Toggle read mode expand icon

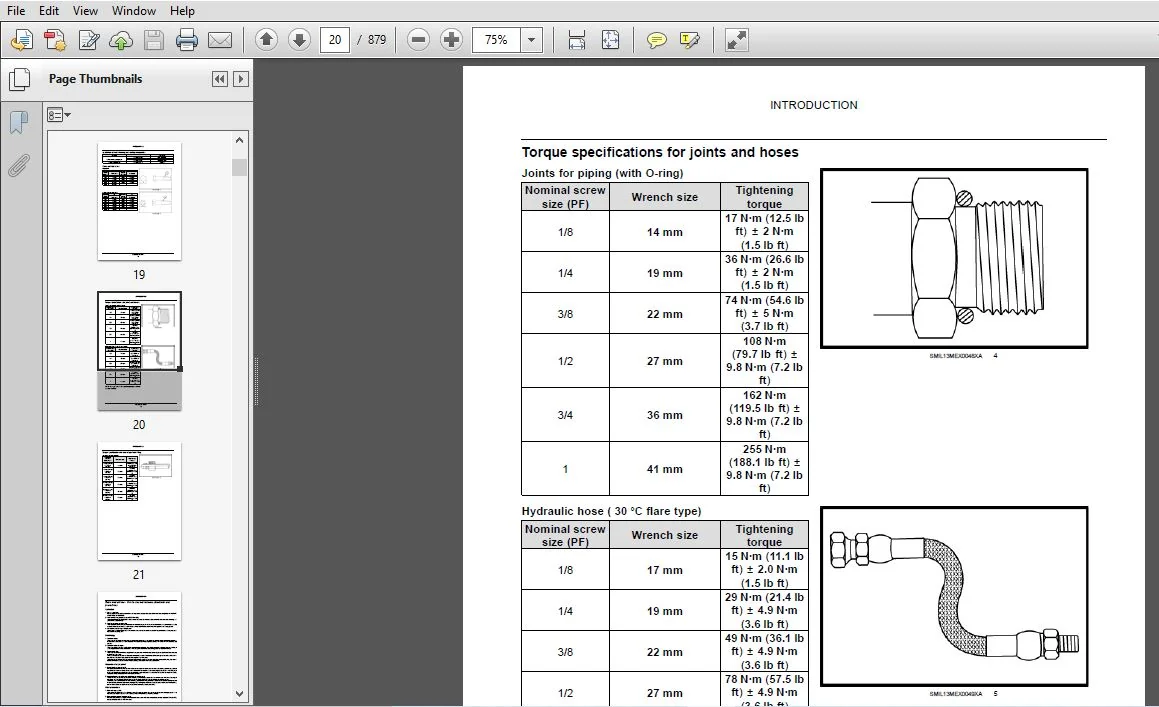736,40
